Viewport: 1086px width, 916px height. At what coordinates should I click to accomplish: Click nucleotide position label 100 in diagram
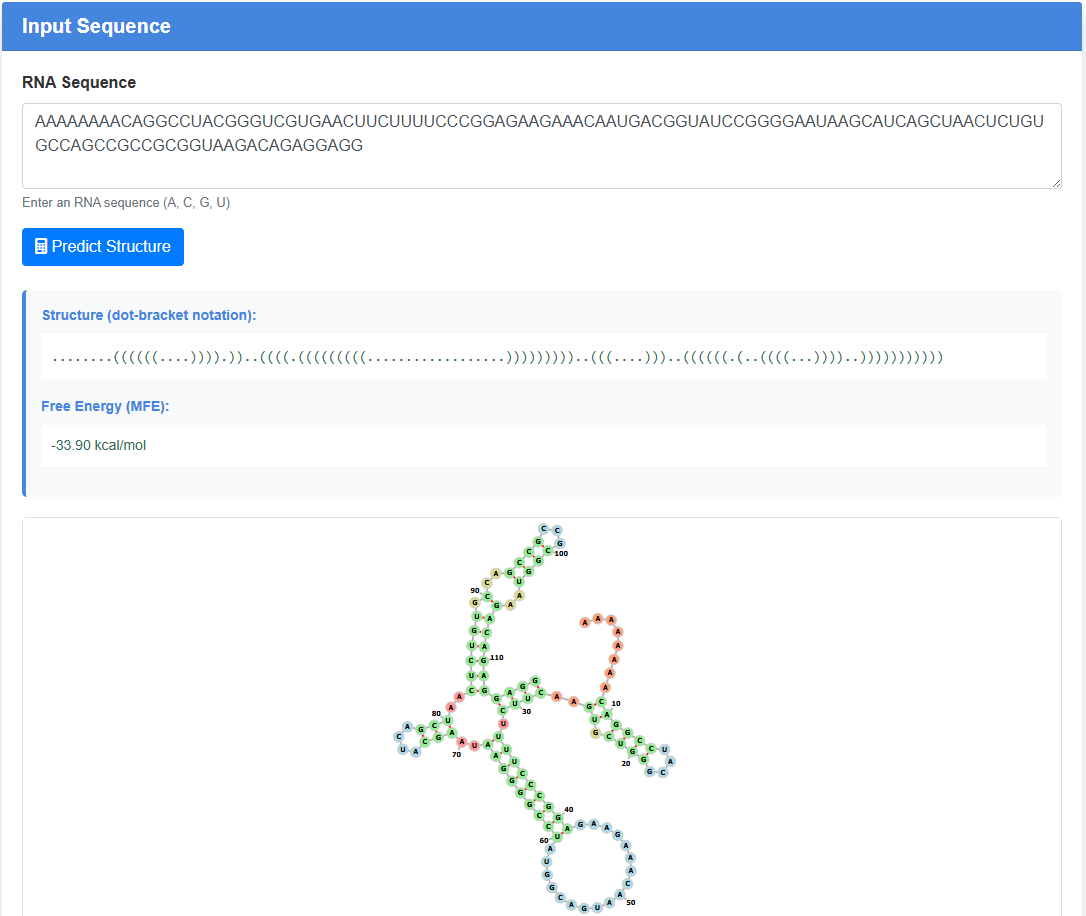561,553
